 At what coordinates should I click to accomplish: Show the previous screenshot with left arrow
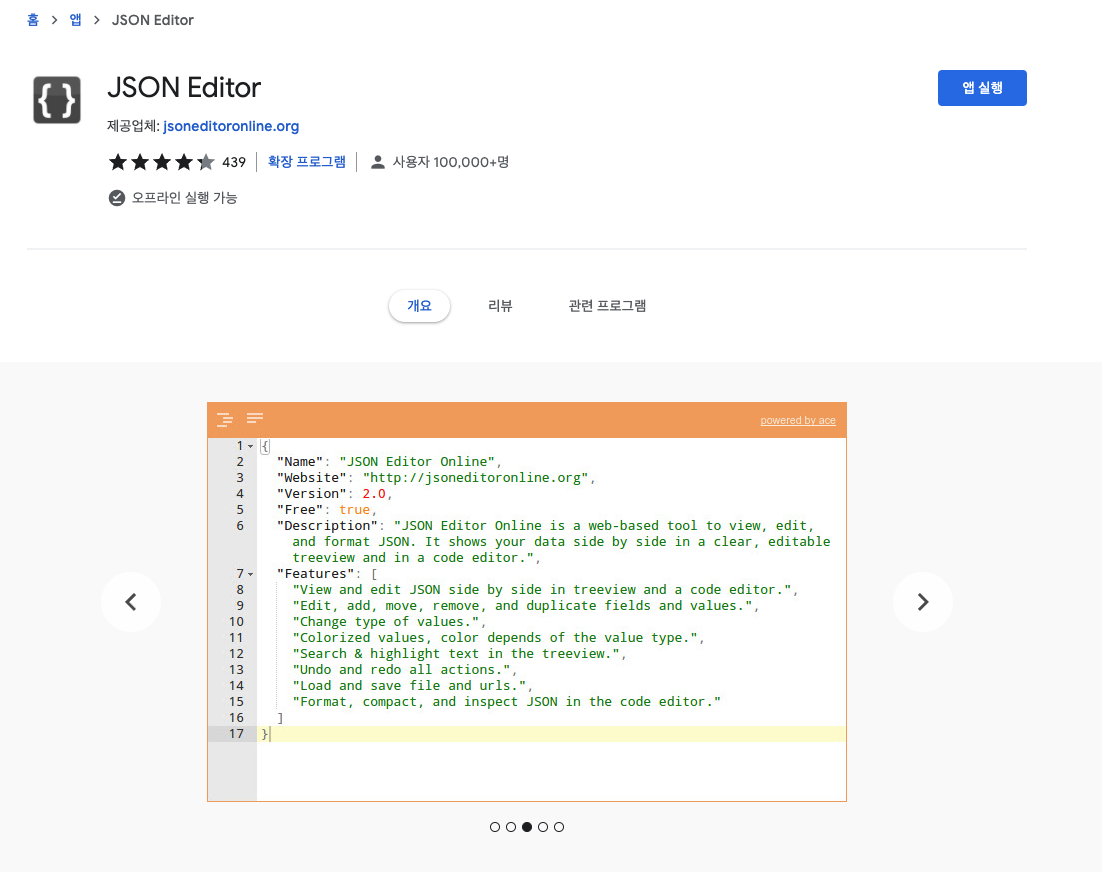[x=131, y=602]
